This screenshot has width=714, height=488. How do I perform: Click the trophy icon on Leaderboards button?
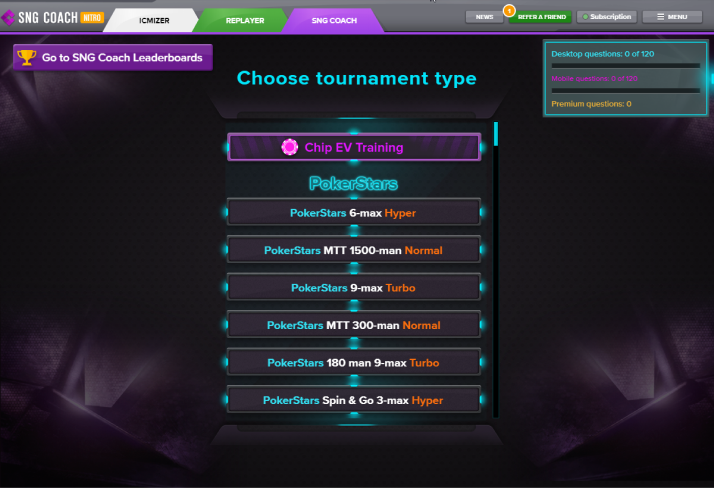pos(26,57)
